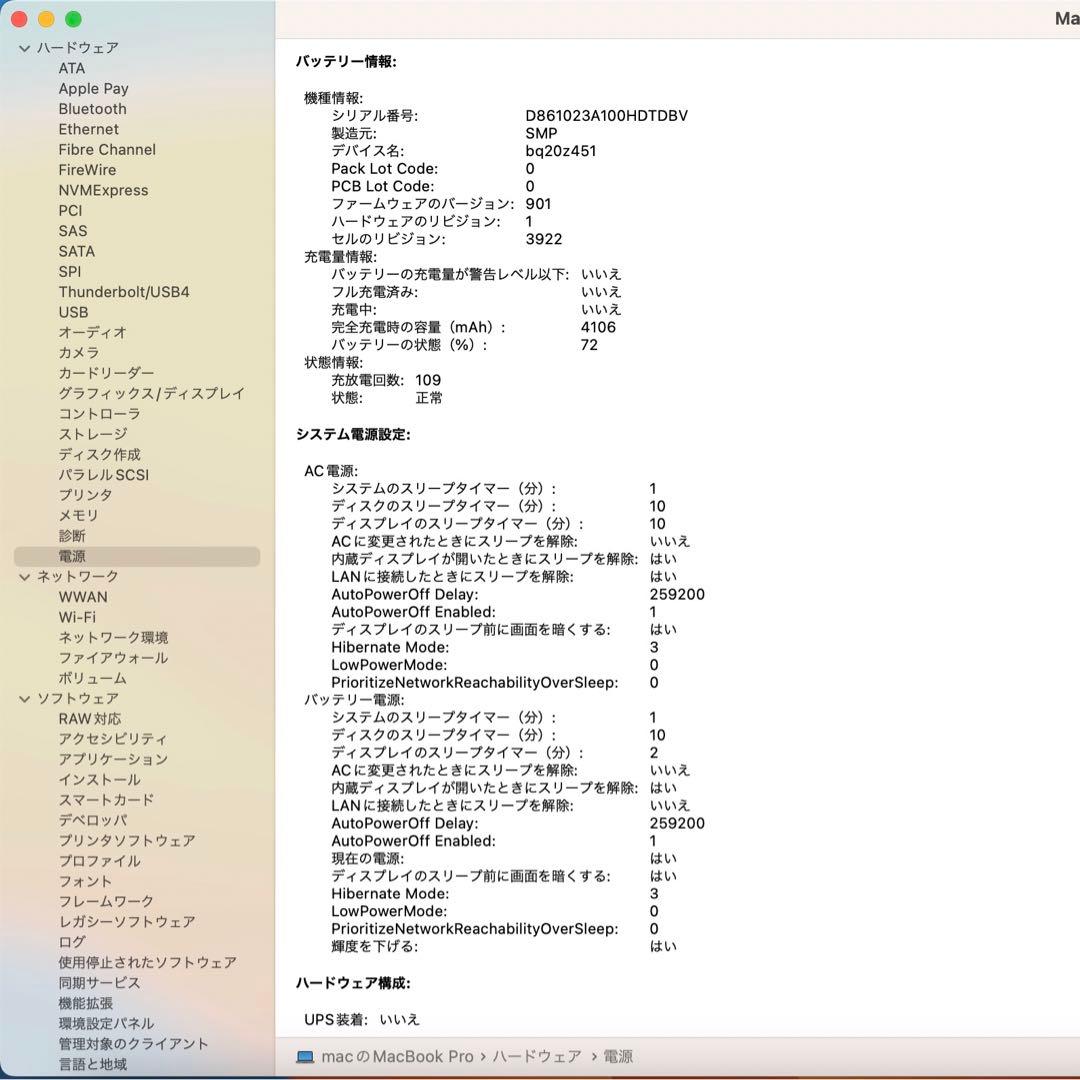Select Wi-Fi under ネットワーク

click(82, 617)
